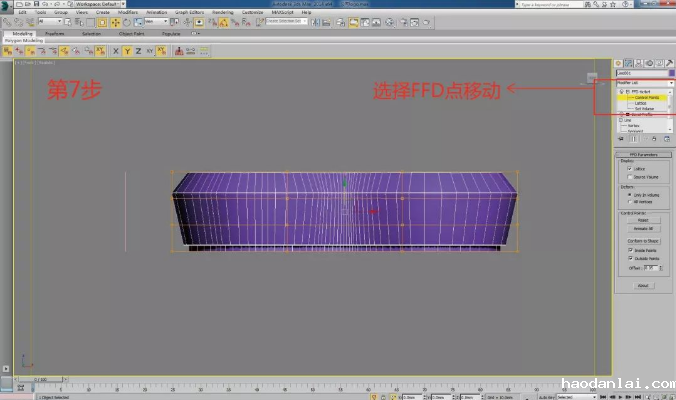
Task: Open the Rendering menu
Action: pos(222,12)
